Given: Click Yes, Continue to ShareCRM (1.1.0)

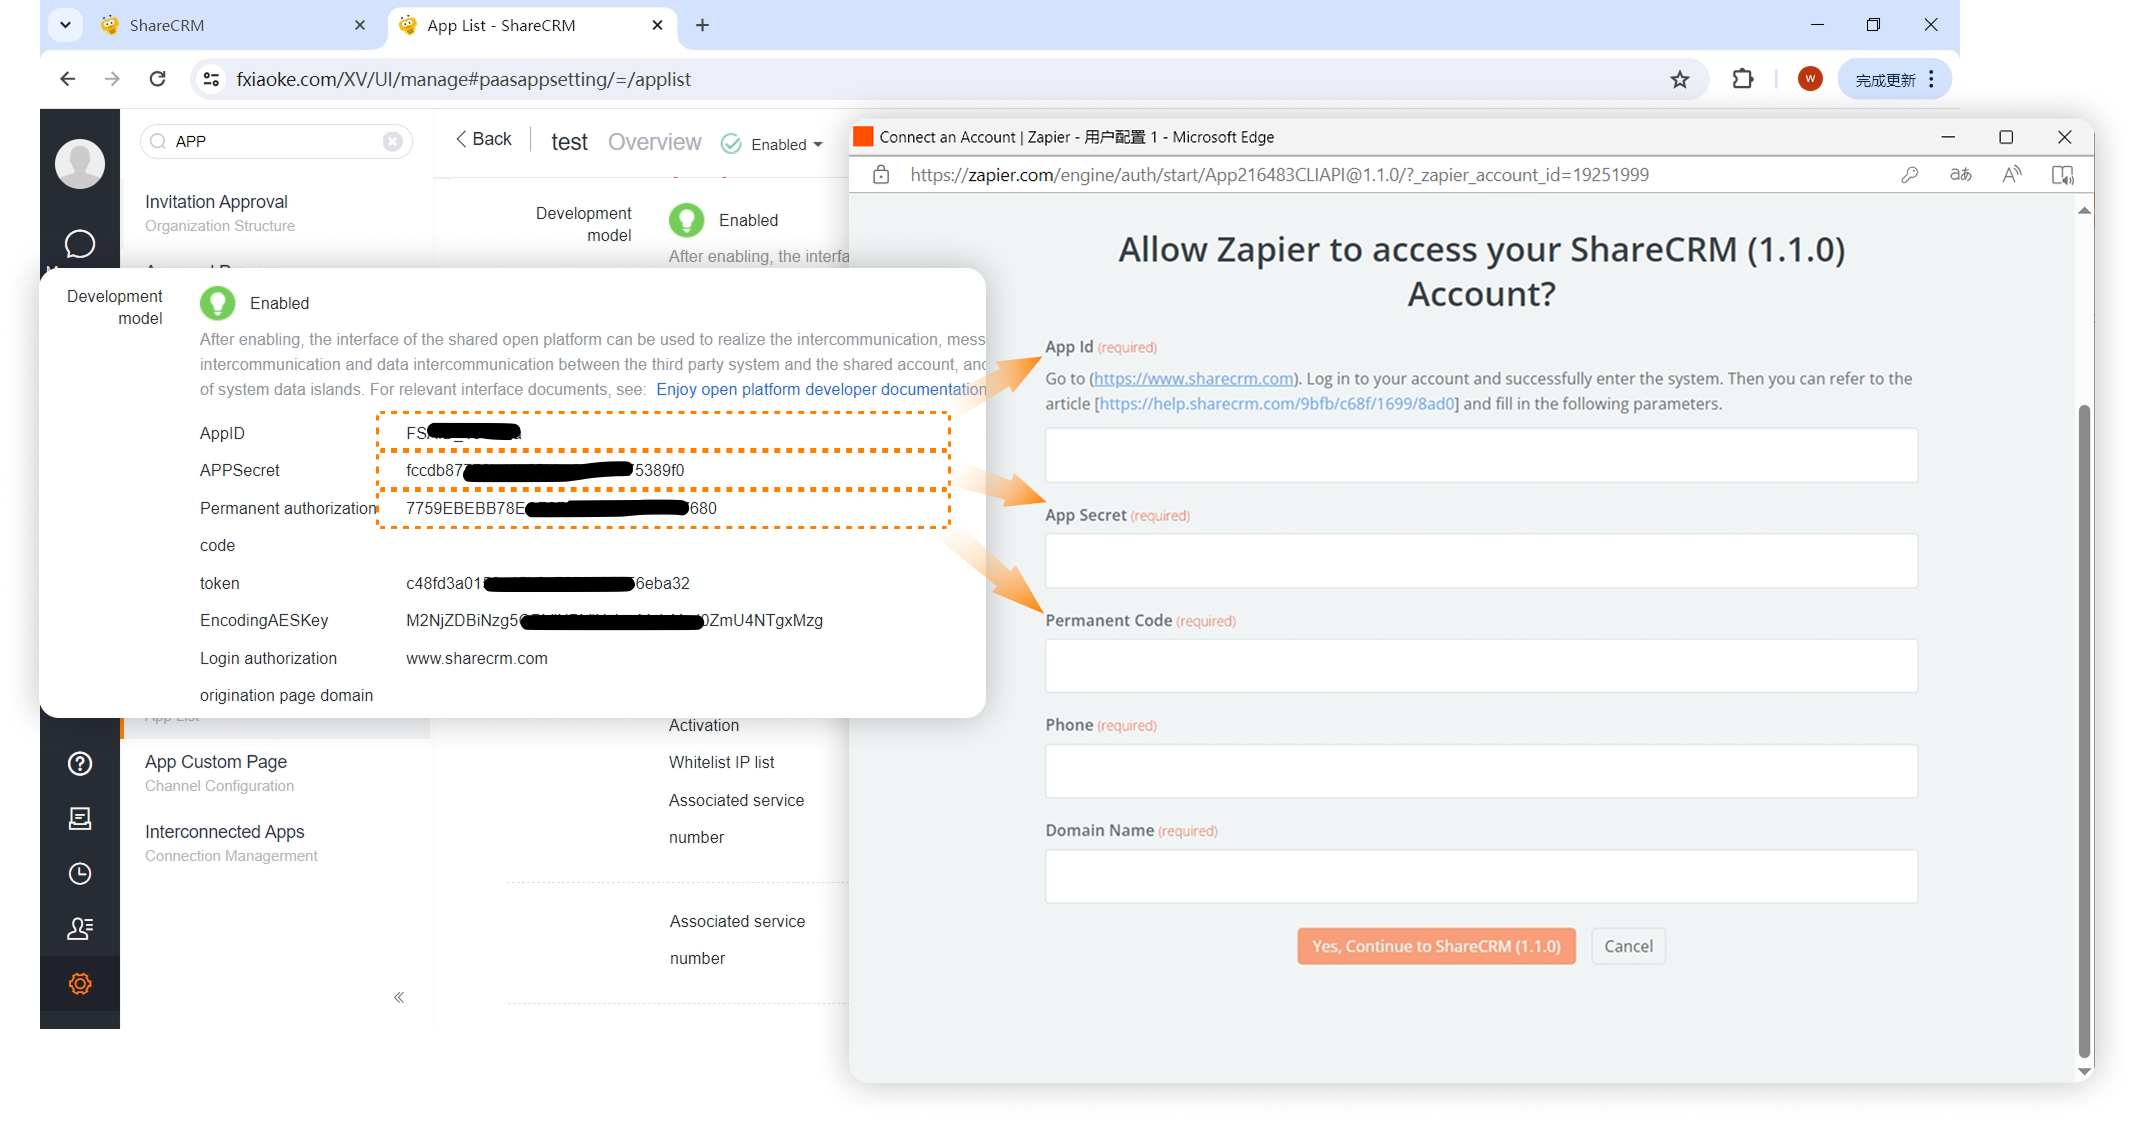Looking at the screenshot, I should tap(1436, 946).
